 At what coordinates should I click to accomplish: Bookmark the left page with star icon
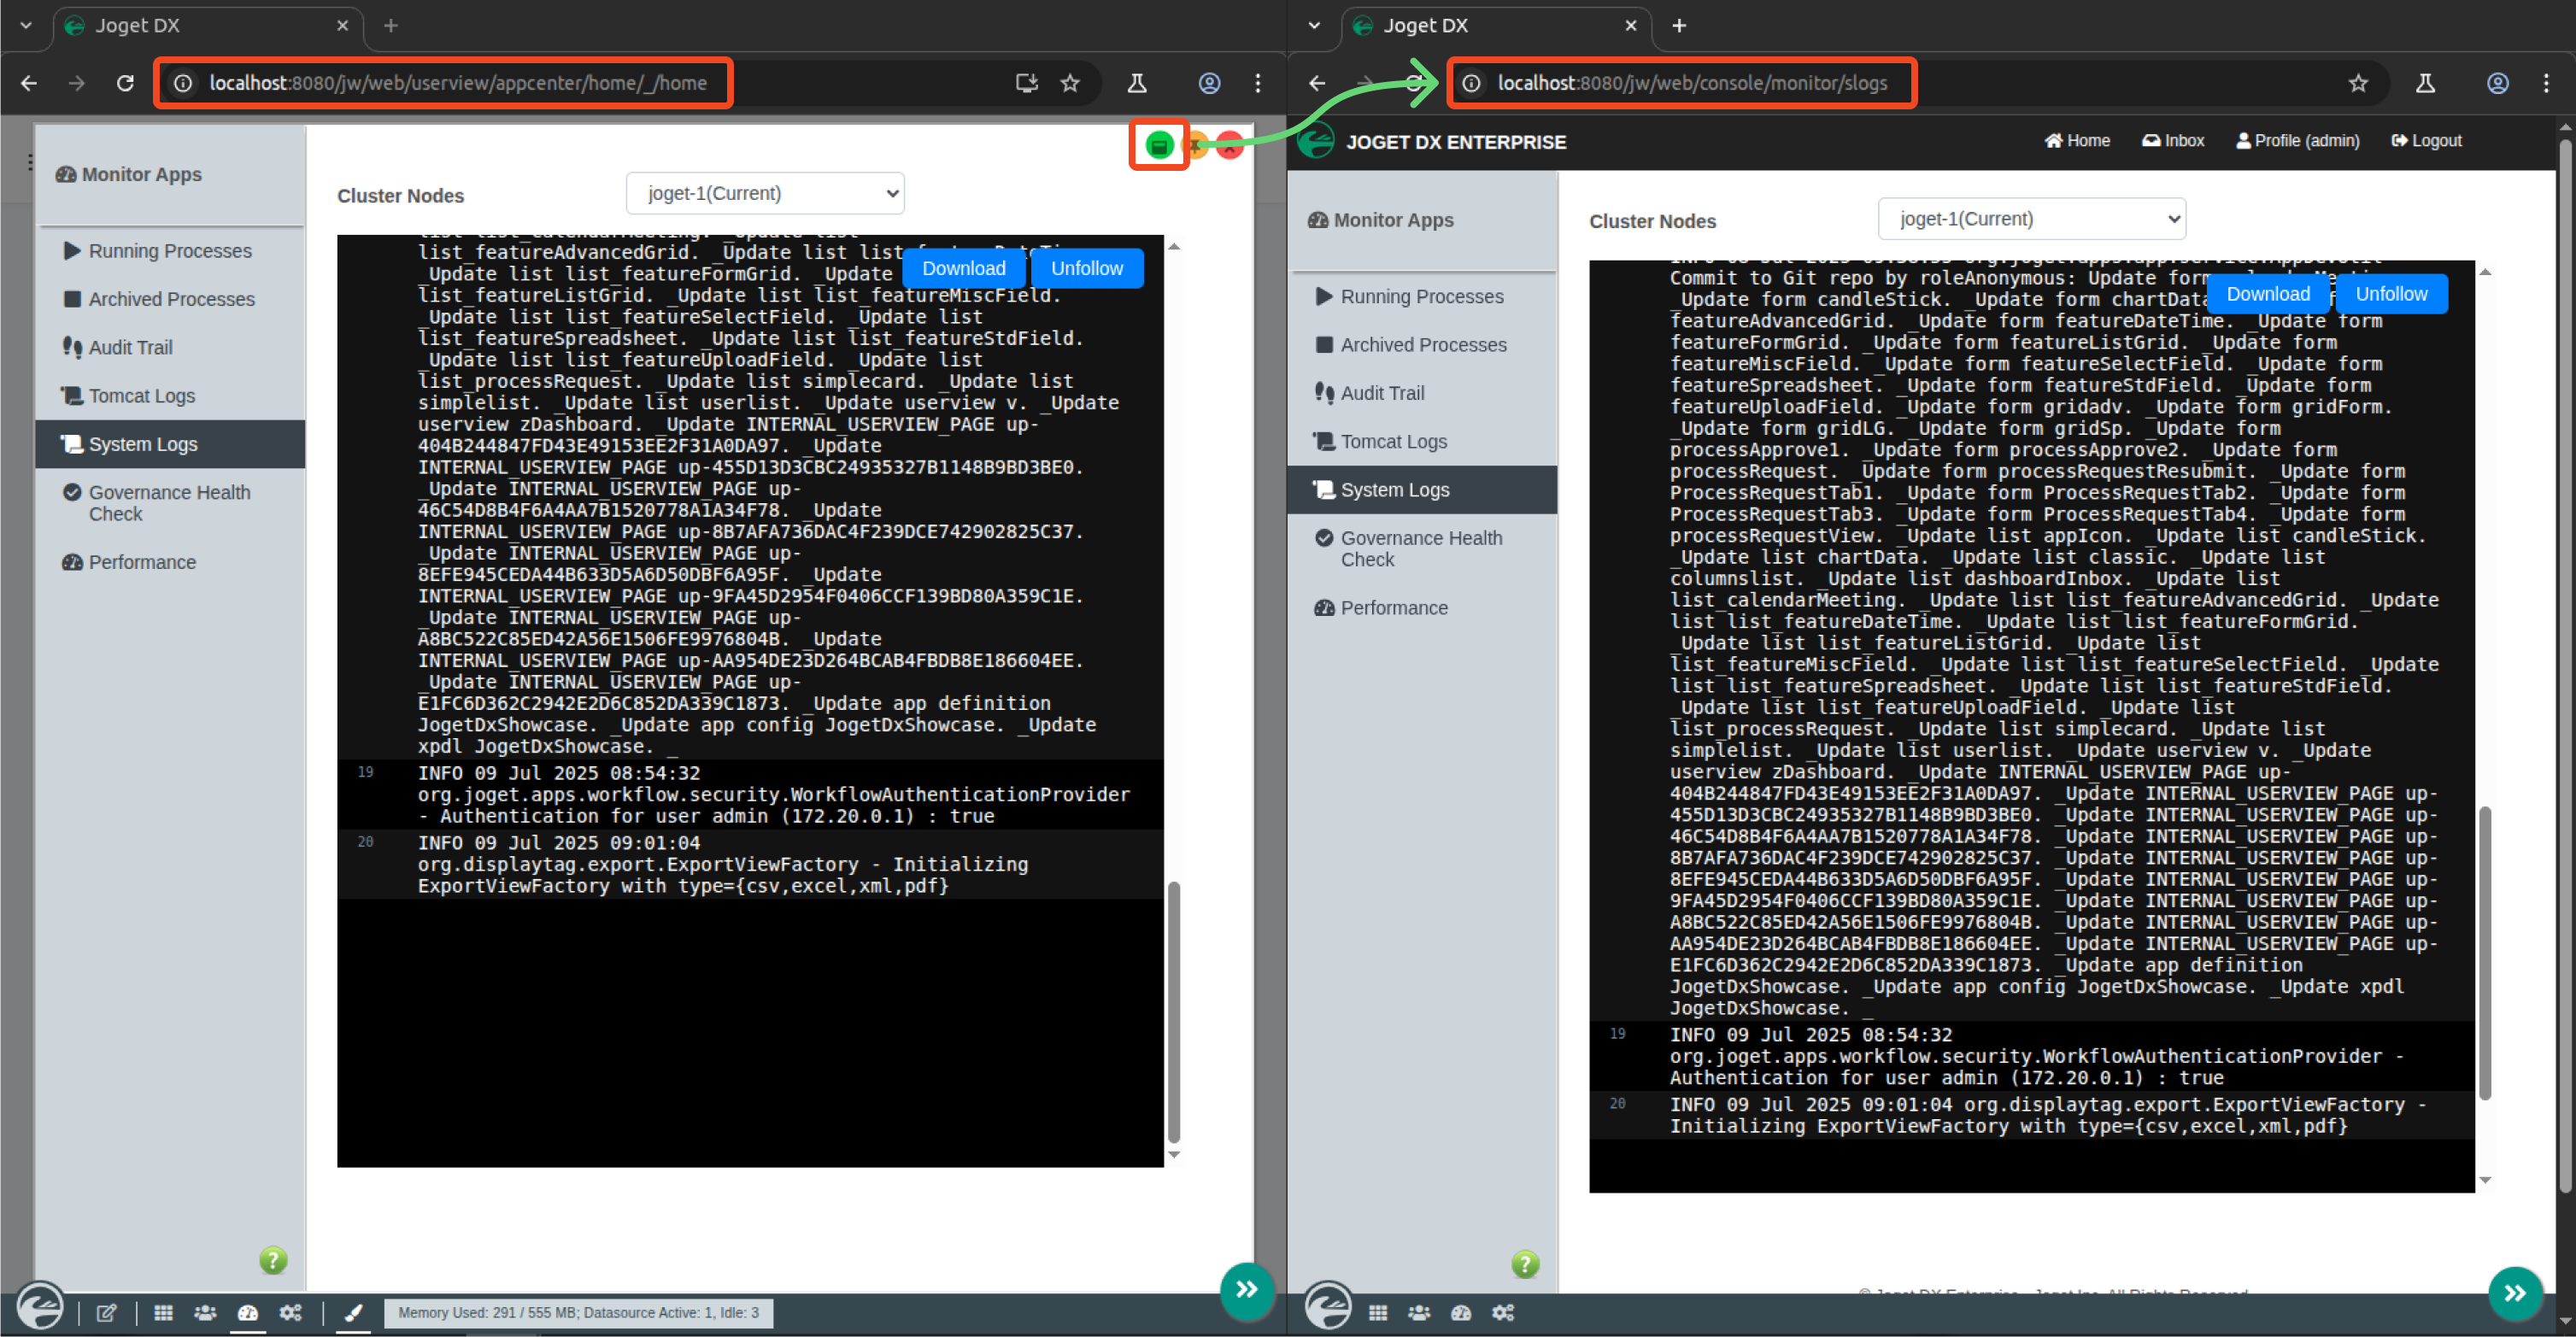(x=1070, y=83)
